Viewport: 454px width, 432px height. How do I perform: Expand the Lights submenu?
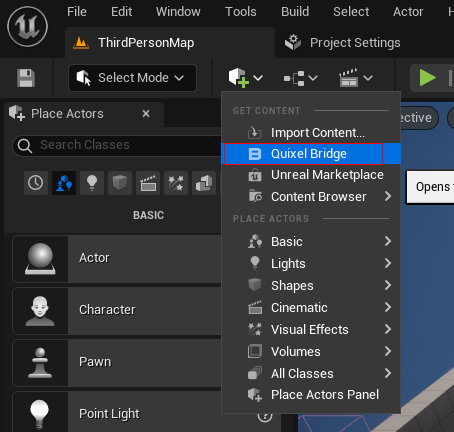(311, 263)
